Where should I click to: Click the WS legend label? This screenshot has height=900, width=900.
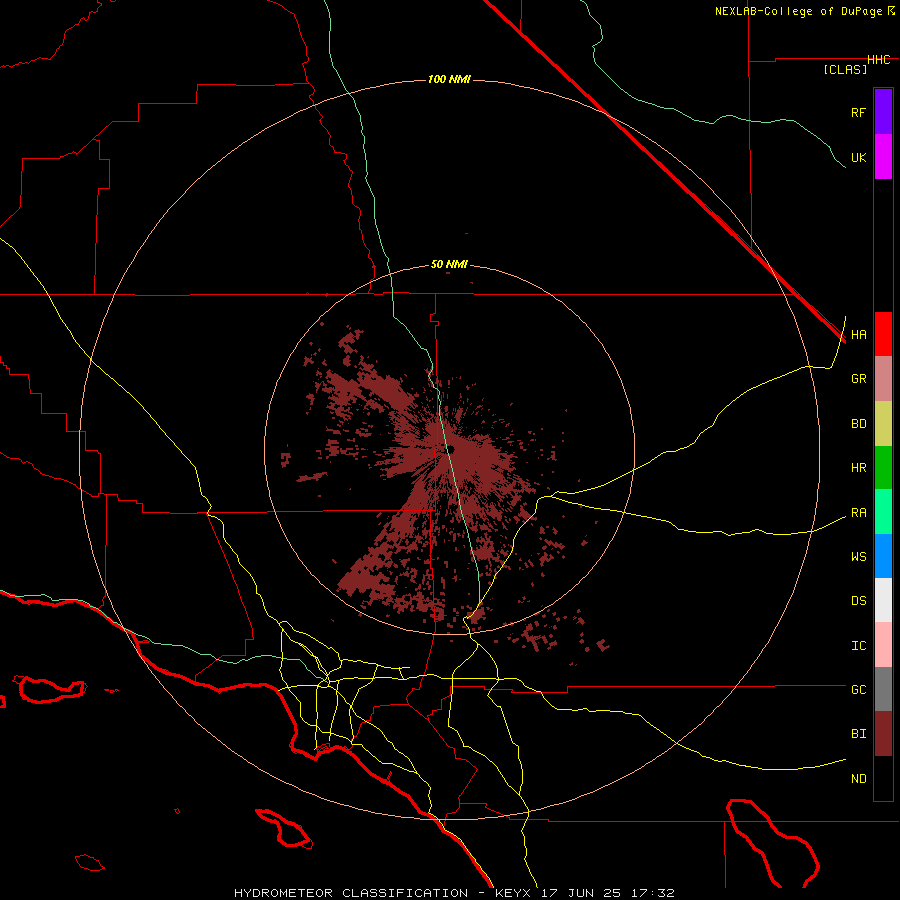858,557
